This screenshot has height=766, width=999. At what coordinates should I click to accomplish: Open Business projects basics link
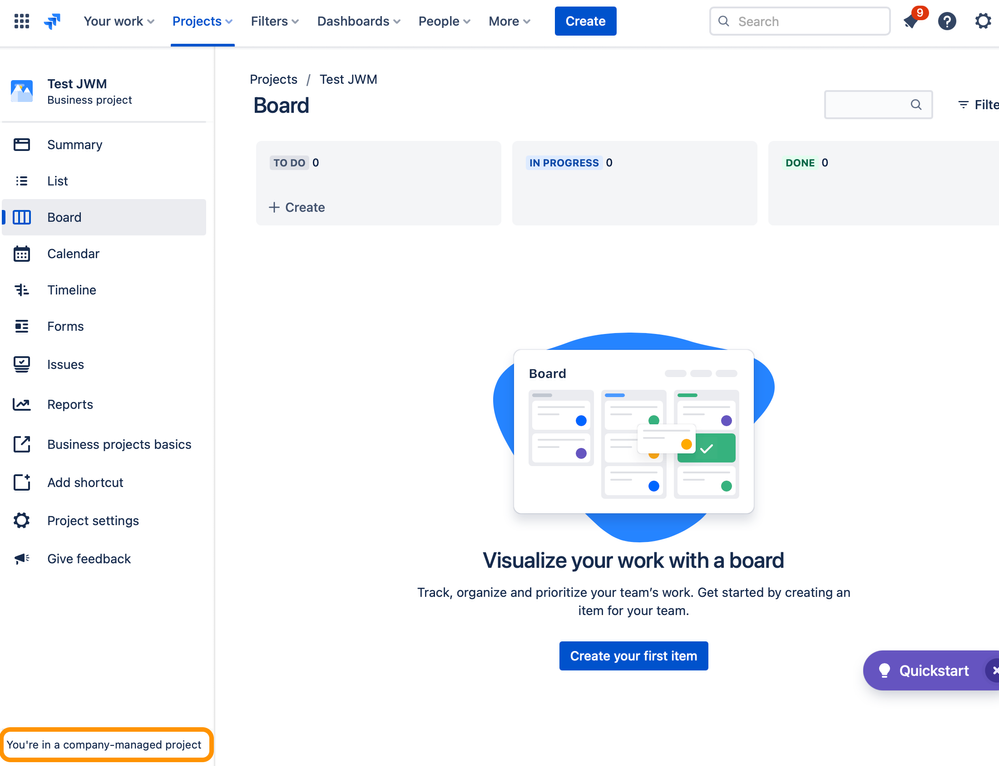104,444
